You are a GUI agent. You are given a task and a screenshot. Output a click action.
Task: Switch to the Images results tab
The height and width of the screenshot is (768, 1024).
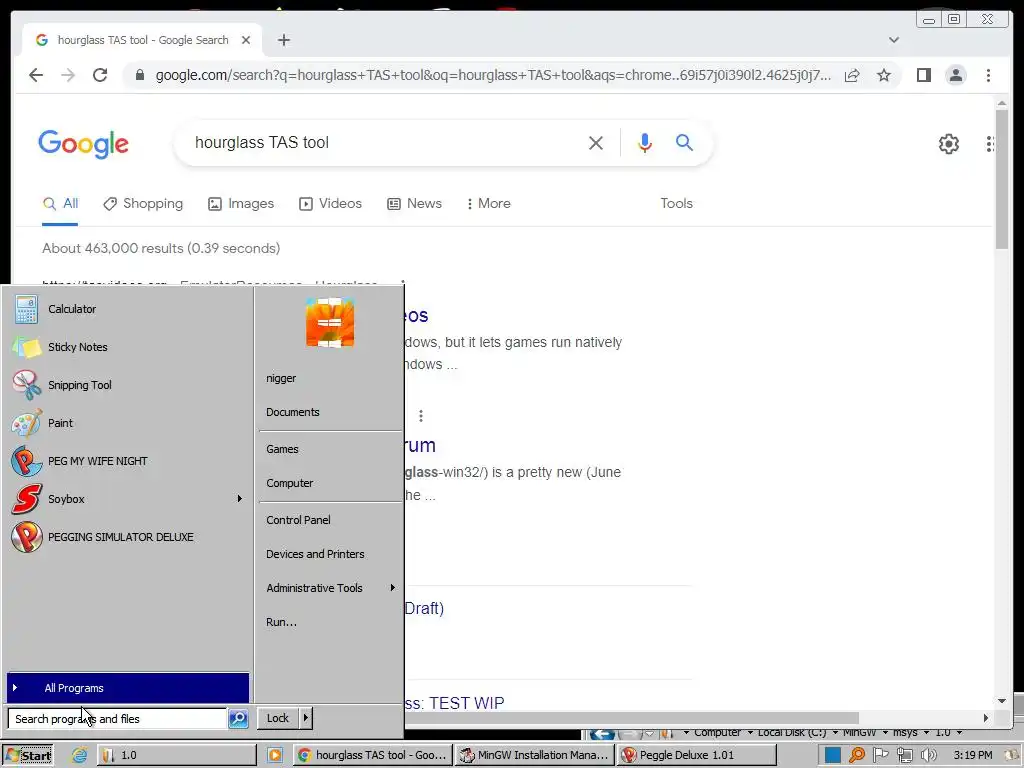click(241, 203)
